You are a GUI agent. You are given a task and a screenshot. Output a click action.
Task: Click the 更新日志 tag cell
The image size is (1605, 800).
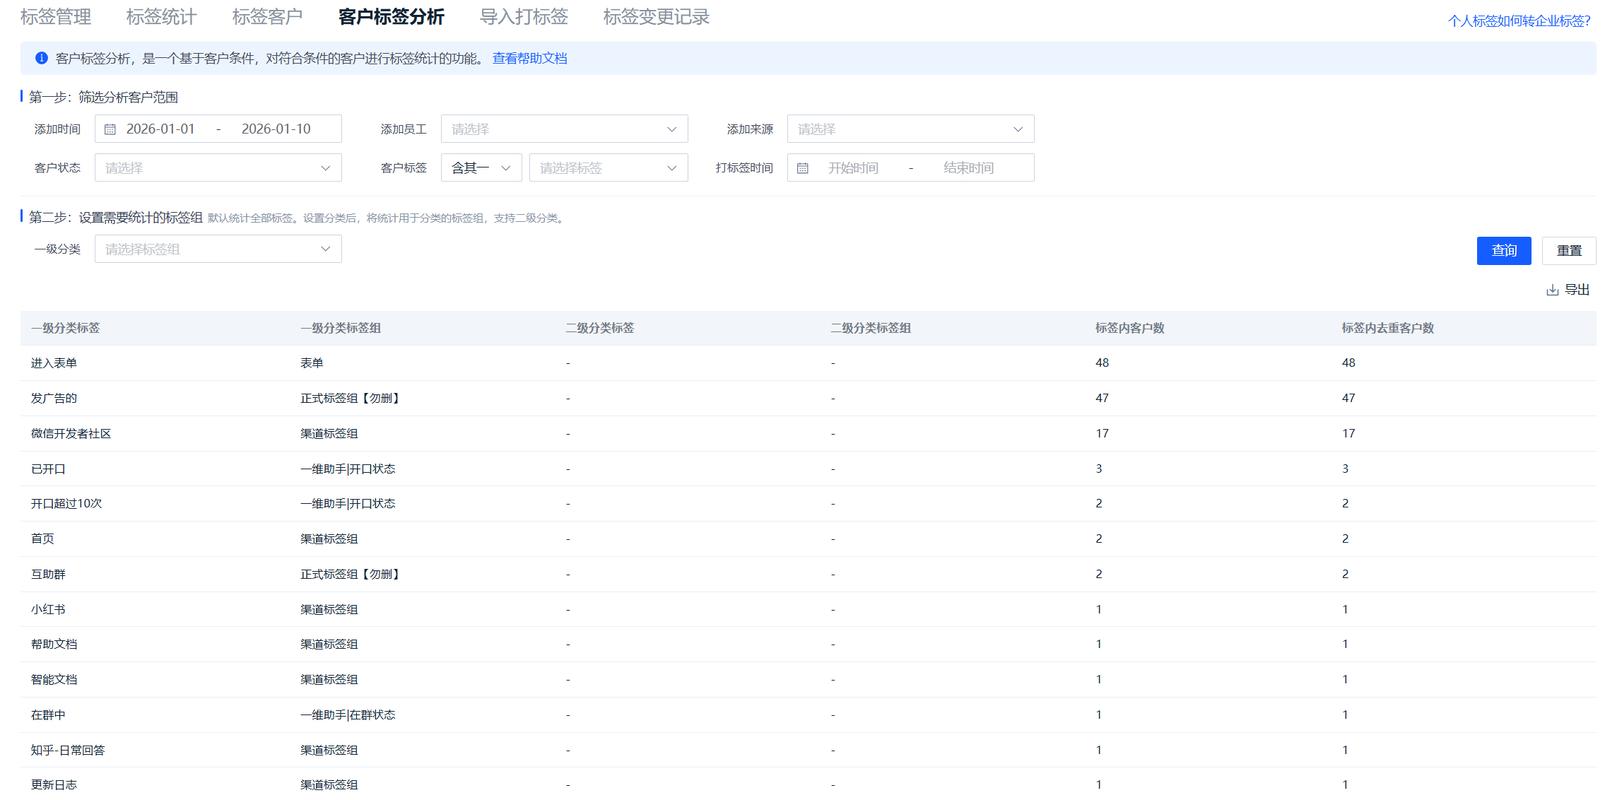(x=54, y=785)
